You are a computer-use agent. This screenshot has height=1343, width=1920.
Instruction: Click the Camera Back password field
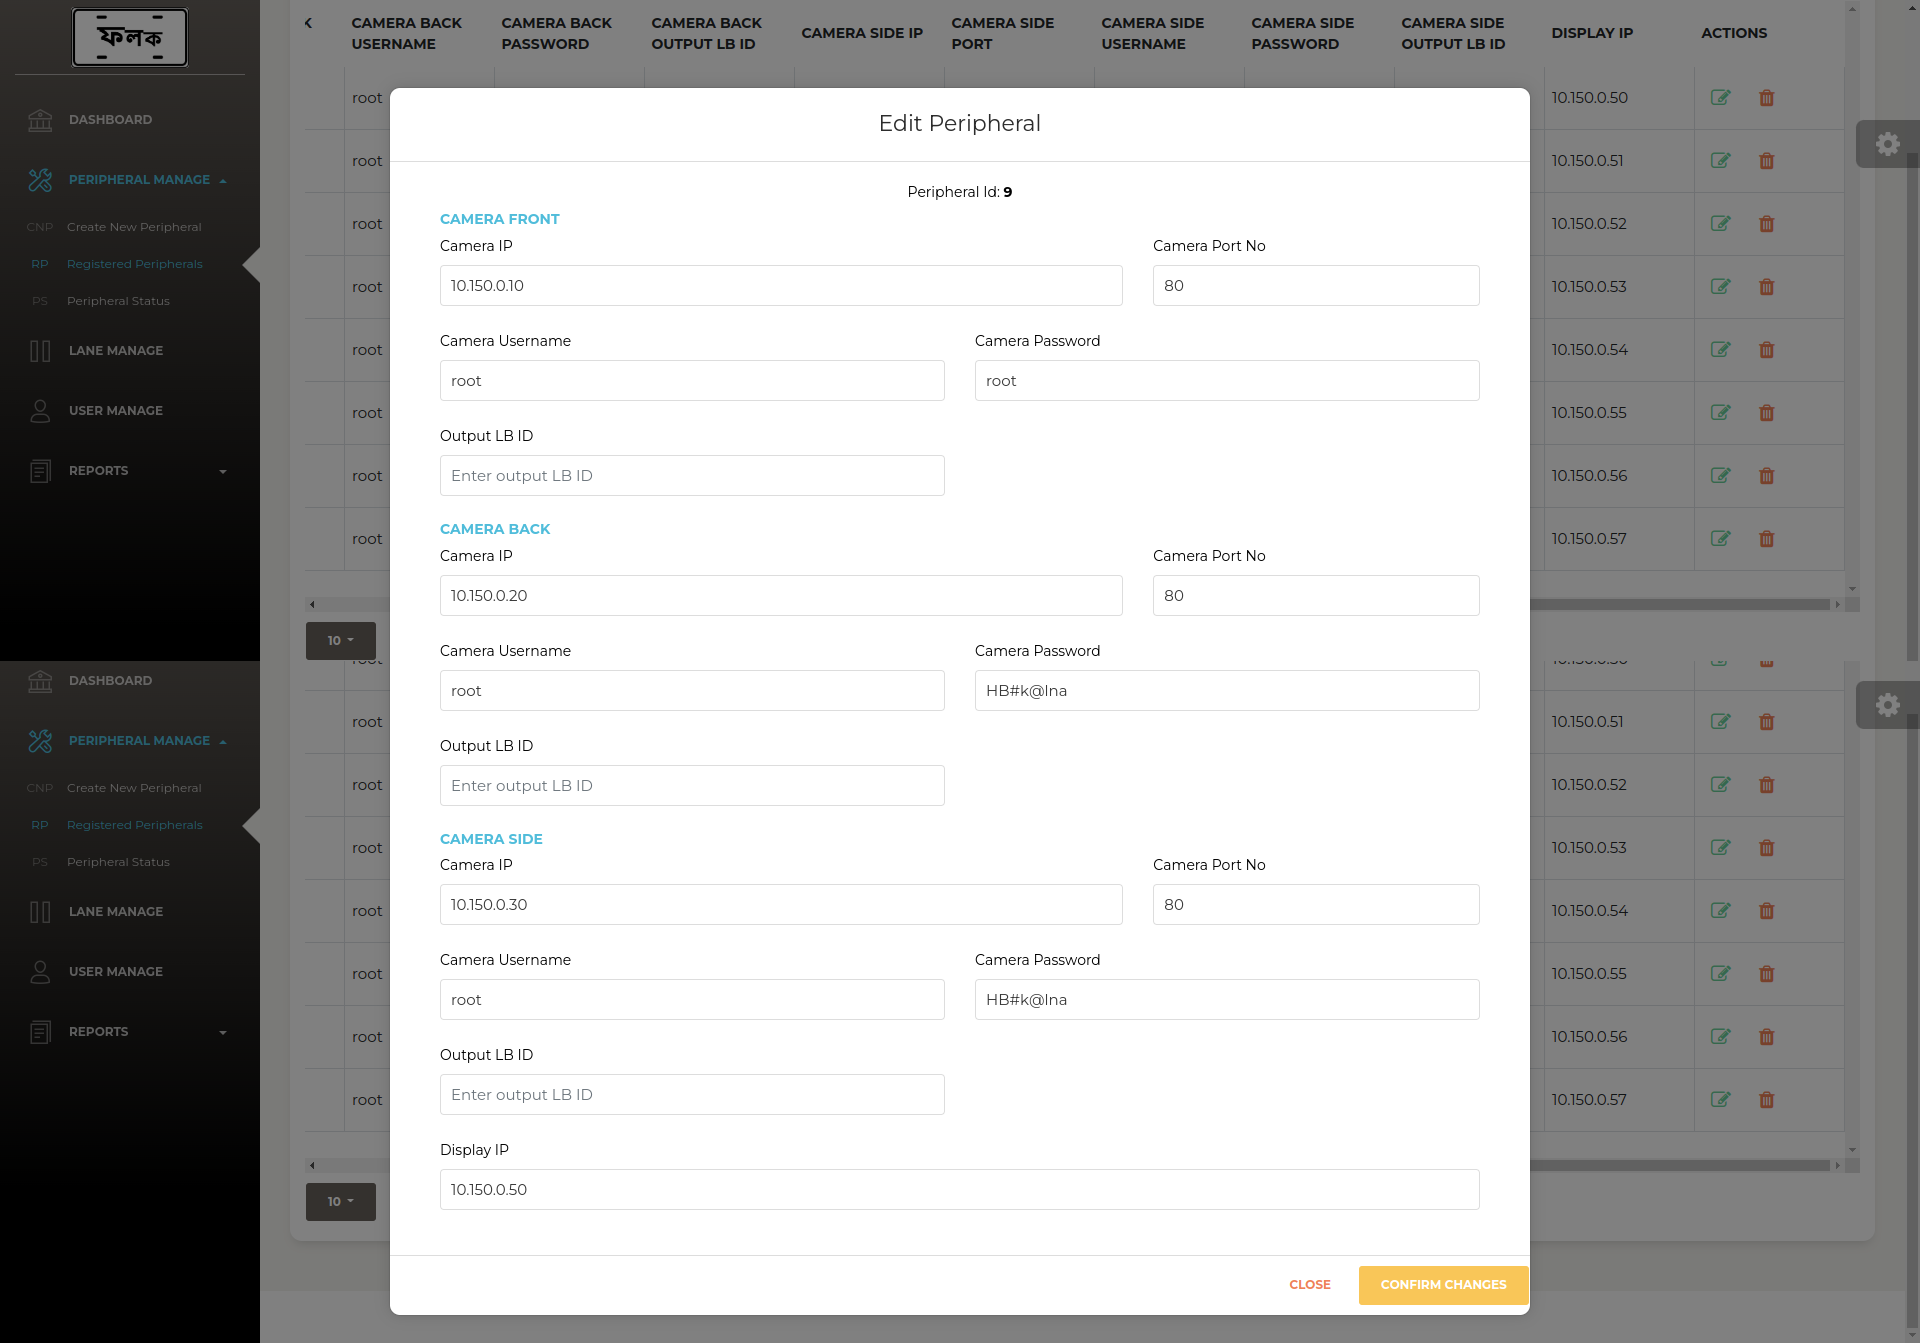pyautogui.click(x=1226, y=691)
